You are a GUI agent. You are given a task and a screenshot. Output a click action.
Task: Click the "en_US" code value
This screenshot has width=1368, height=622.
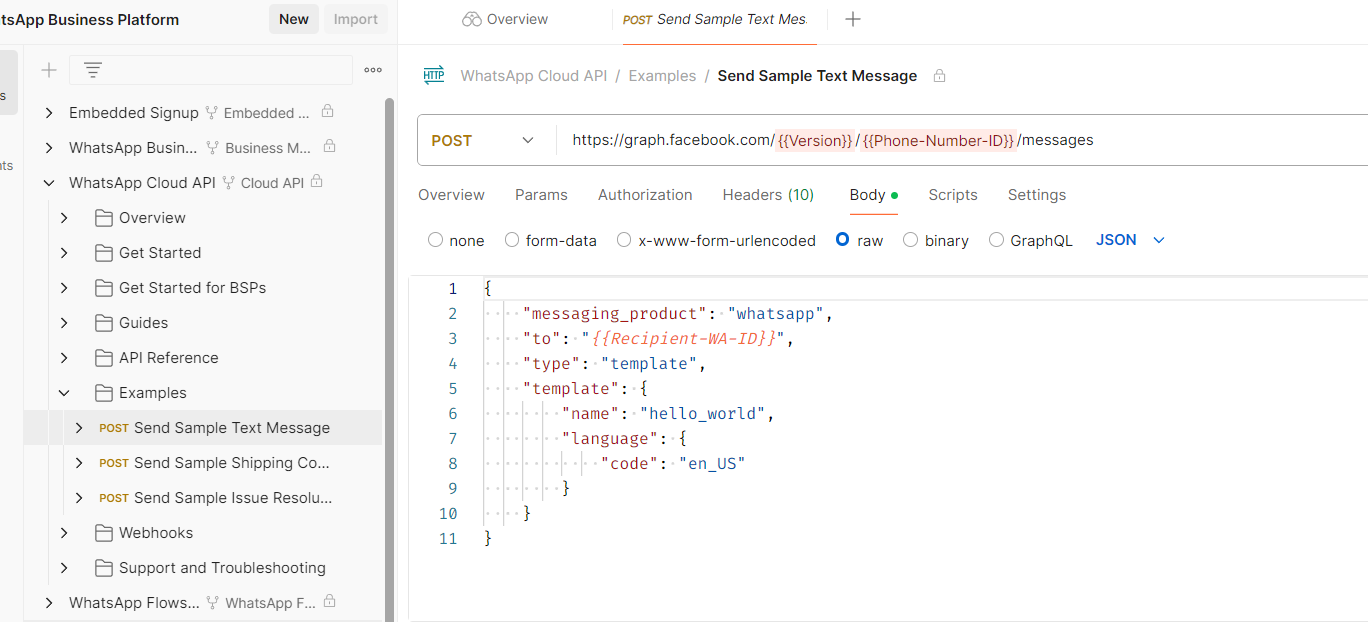tap(712, 464)
